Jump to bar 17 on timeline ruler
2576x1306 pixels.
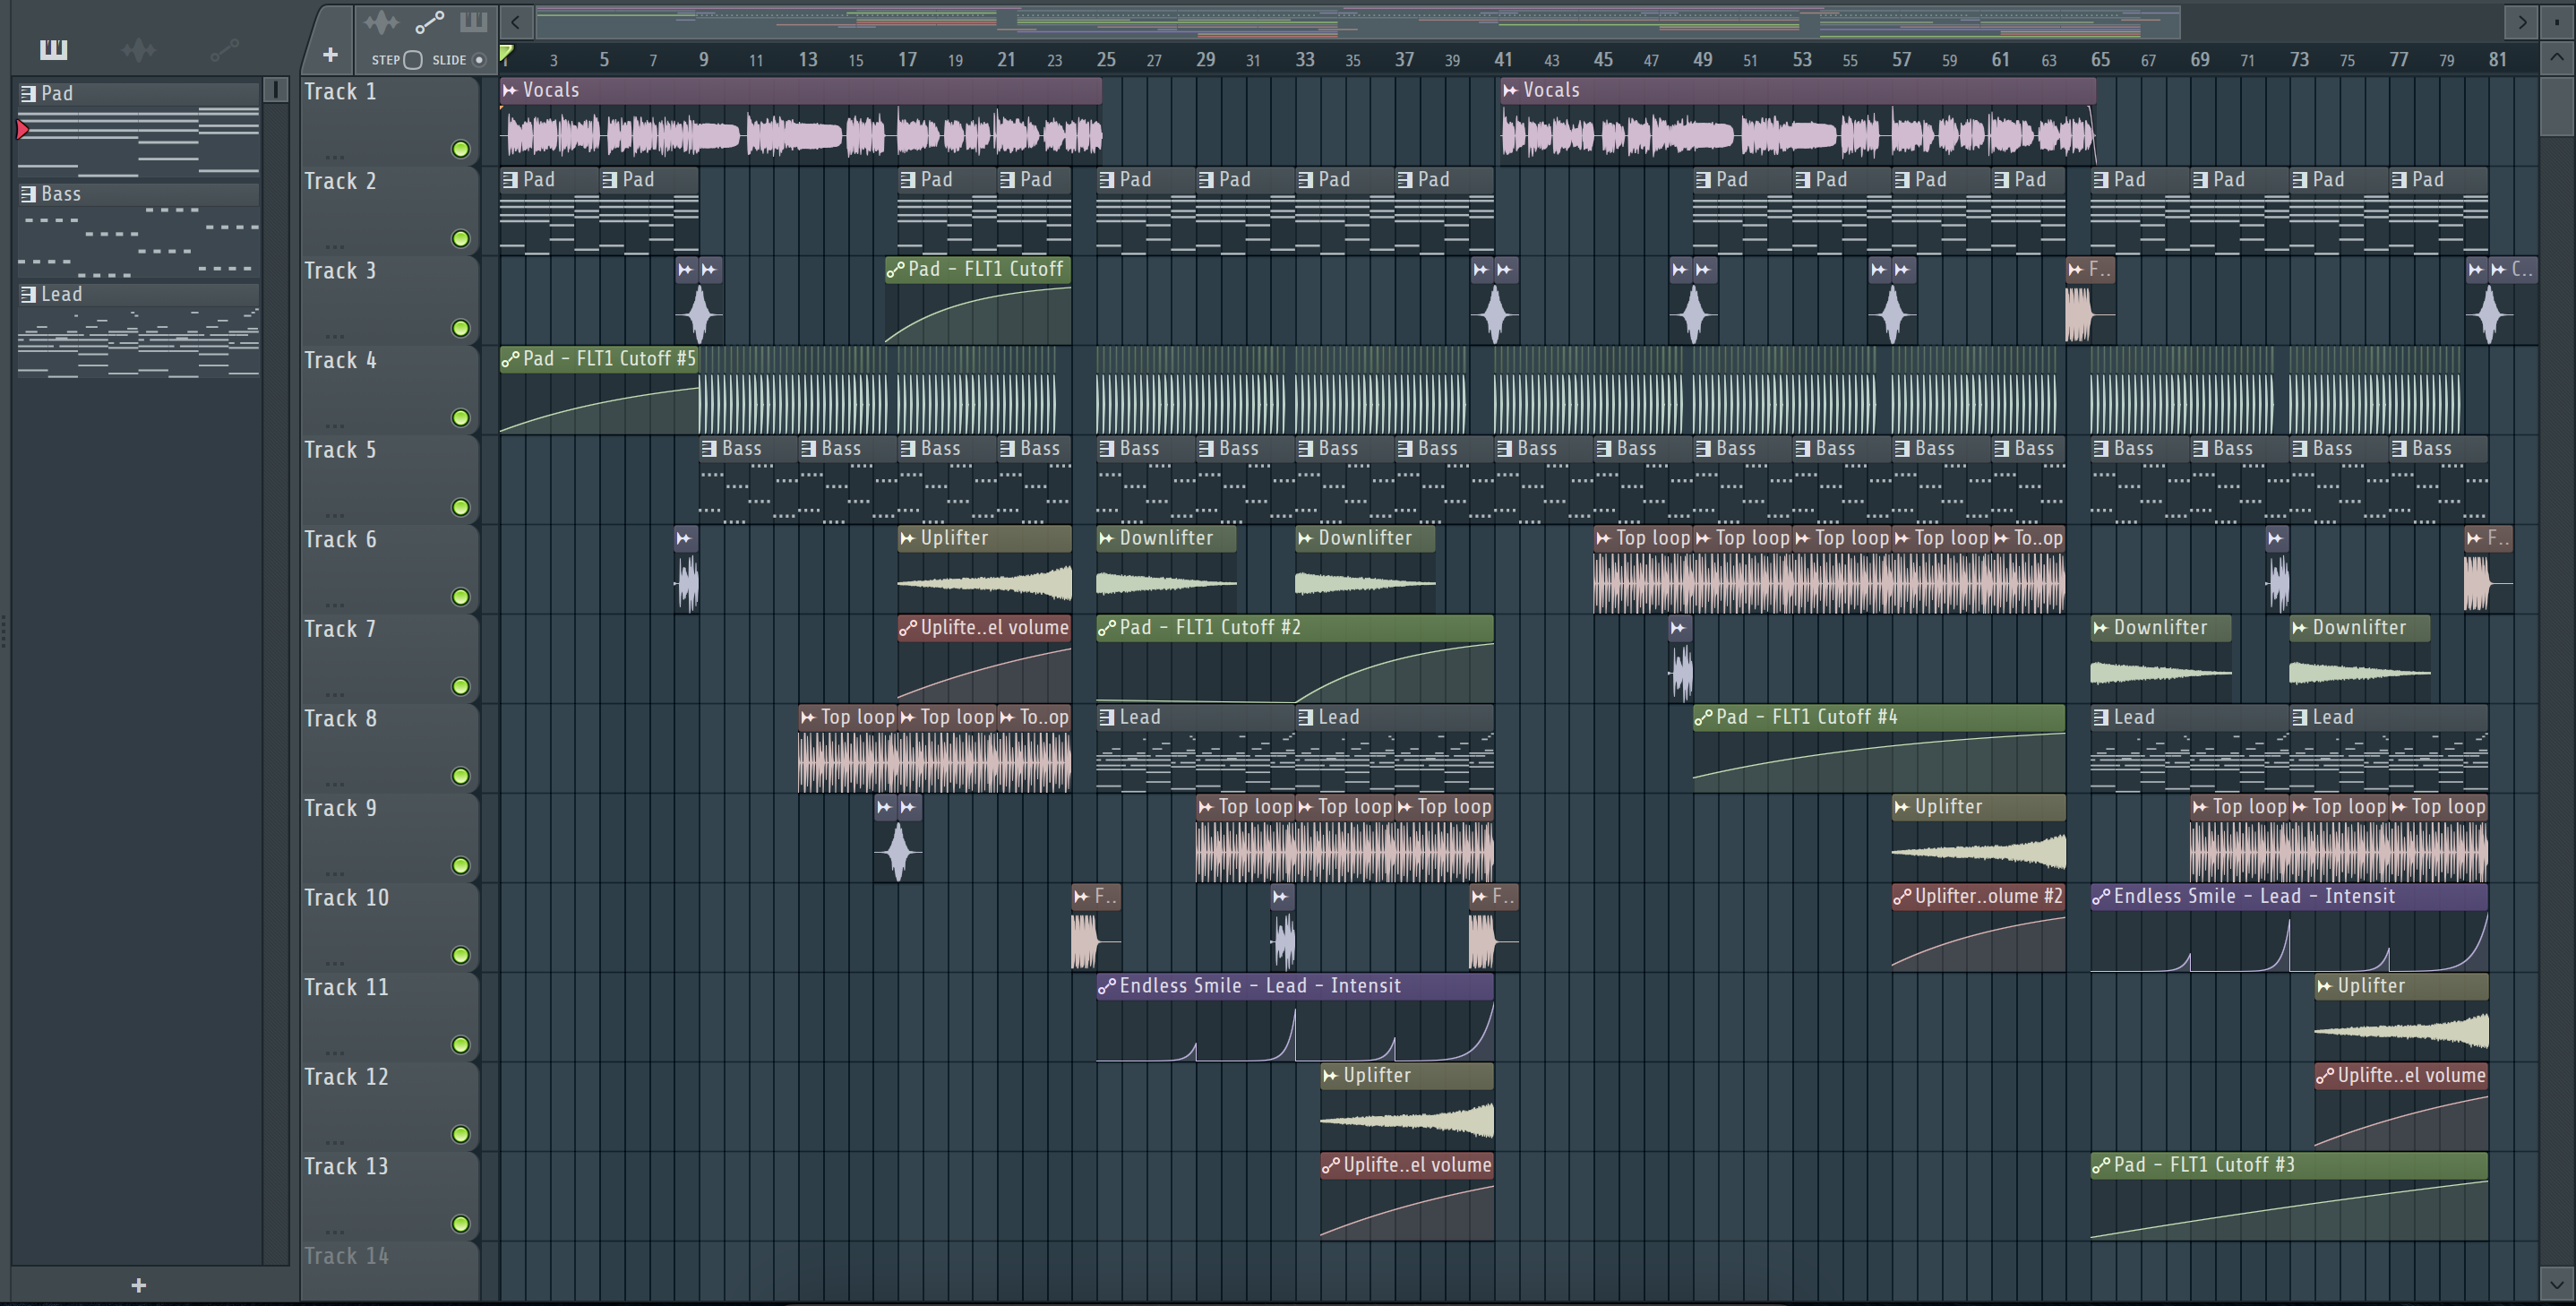(x=907, y=59)
